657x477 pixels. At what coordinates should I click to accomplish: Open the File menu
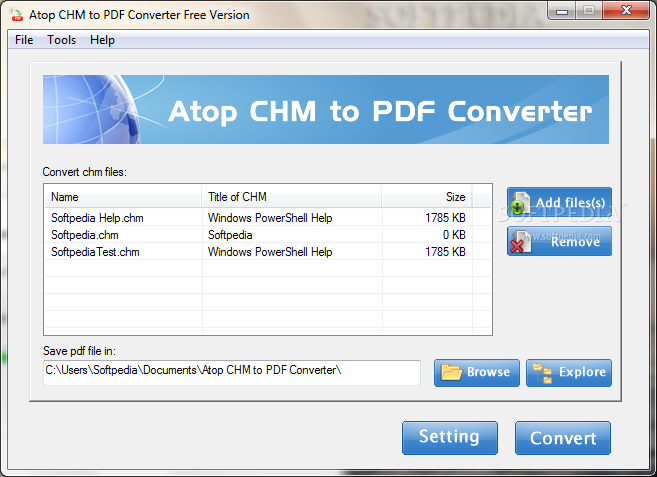coord(24,40)
